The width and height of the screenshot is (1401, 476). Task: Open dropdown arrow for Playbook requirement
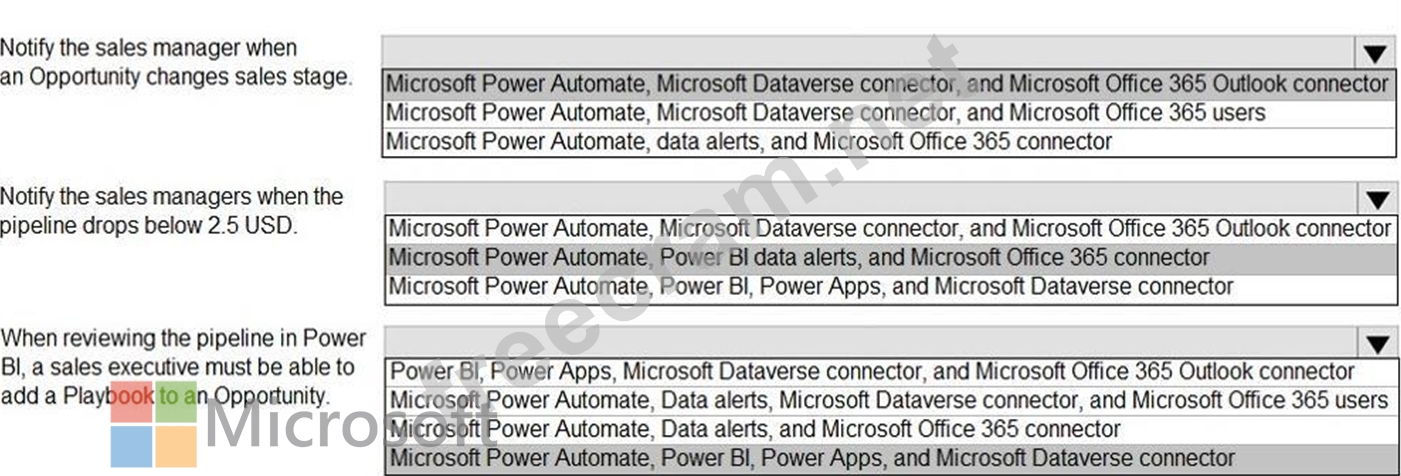tap(1378, 345)
